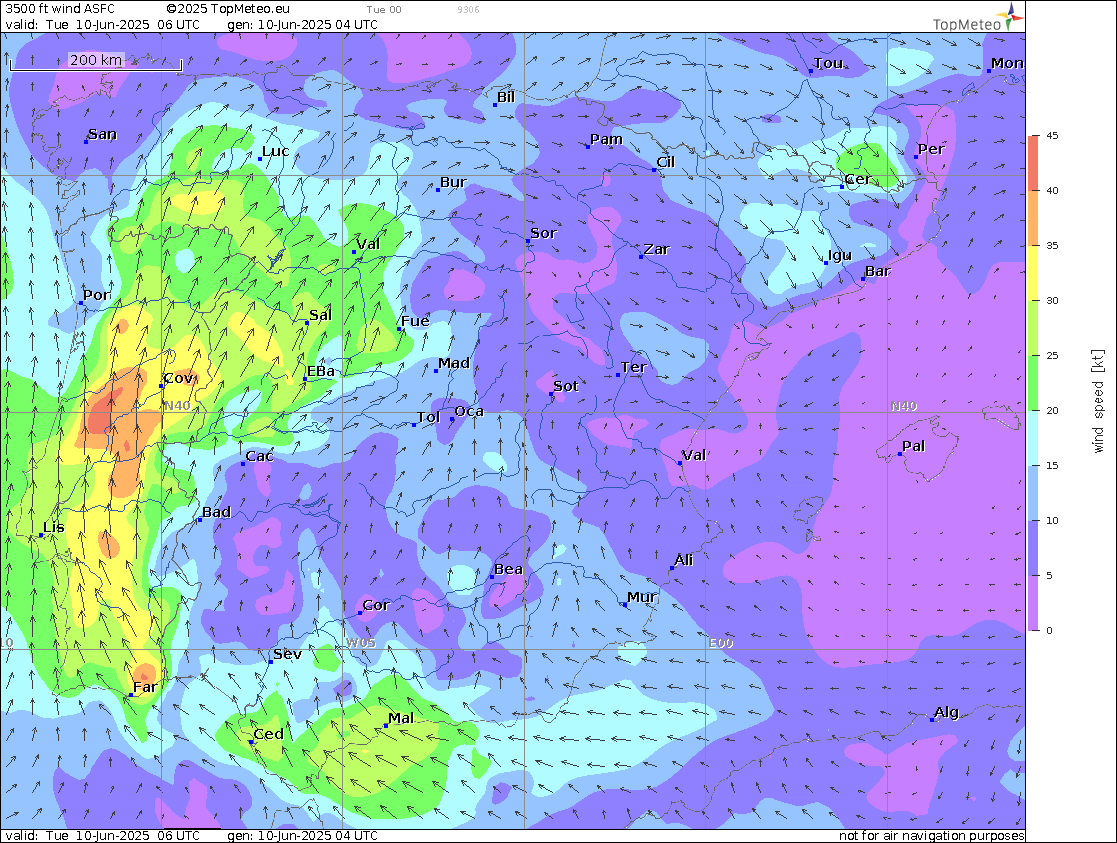Screen dimensions: 1117x843
Task: Click the 'W05' longitude grid label
Action: point(361,643)
